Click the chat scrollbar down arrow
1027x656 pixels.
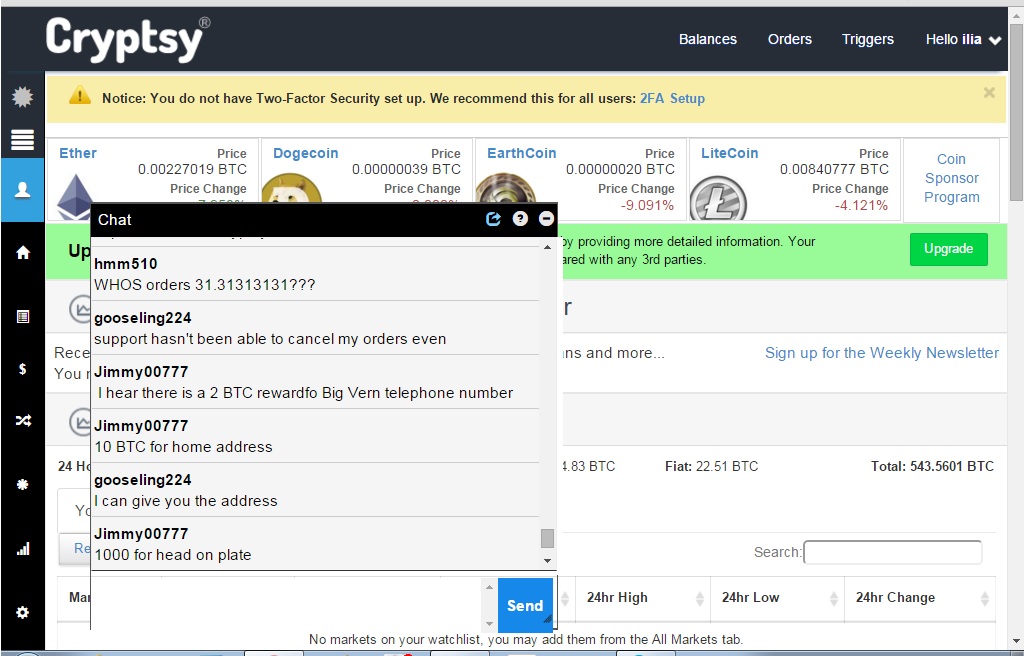548,561
